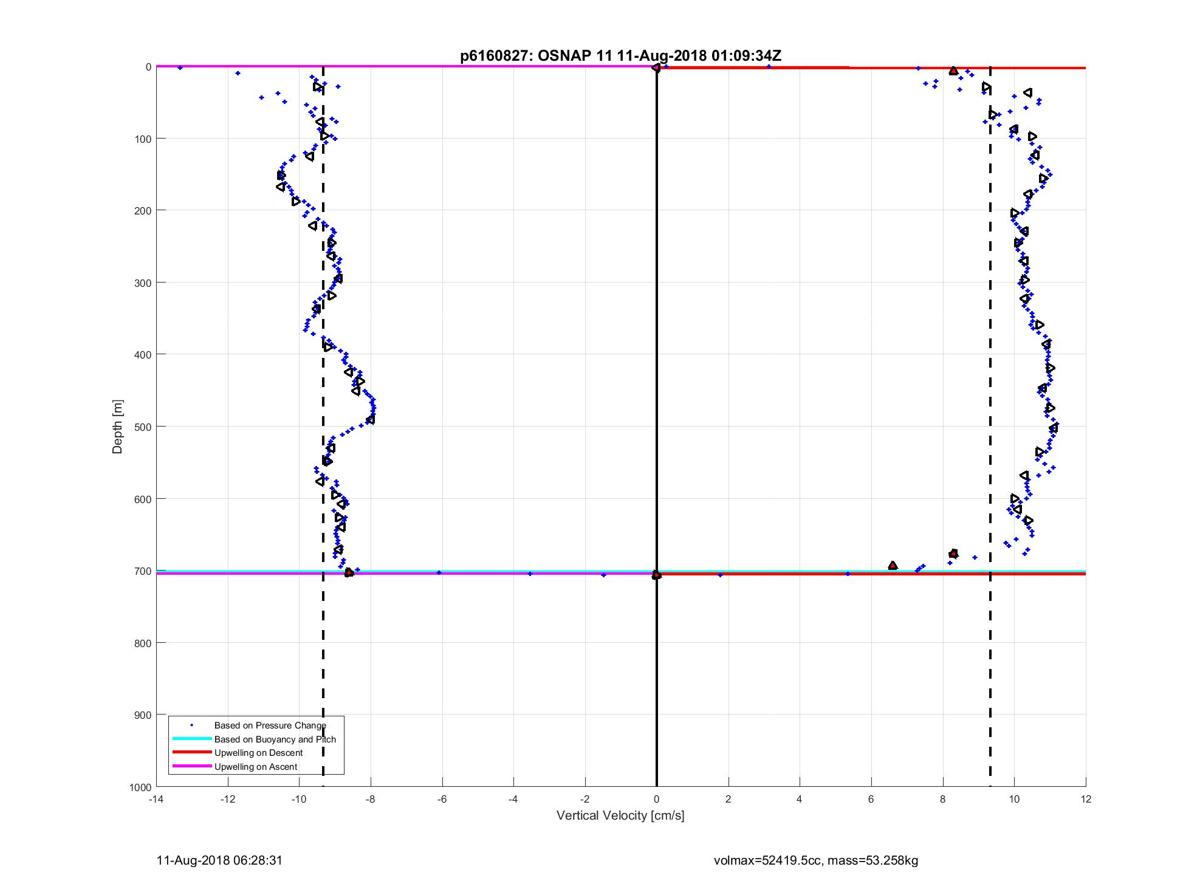Click the red triangle marker at the surface near 8 cm/s
Viewport: 1200px width, 885px height.
pyautogui.click(x=953, y=71)
